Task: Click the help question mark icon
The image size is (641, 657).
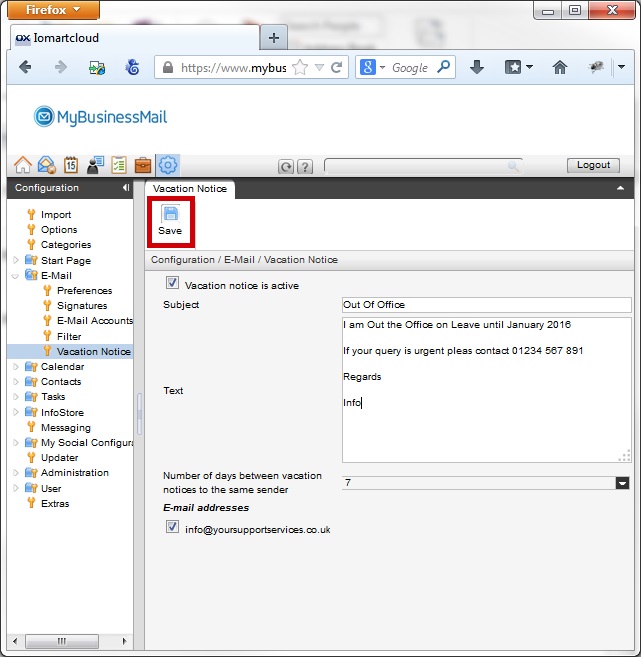Action: pos(305,167)
